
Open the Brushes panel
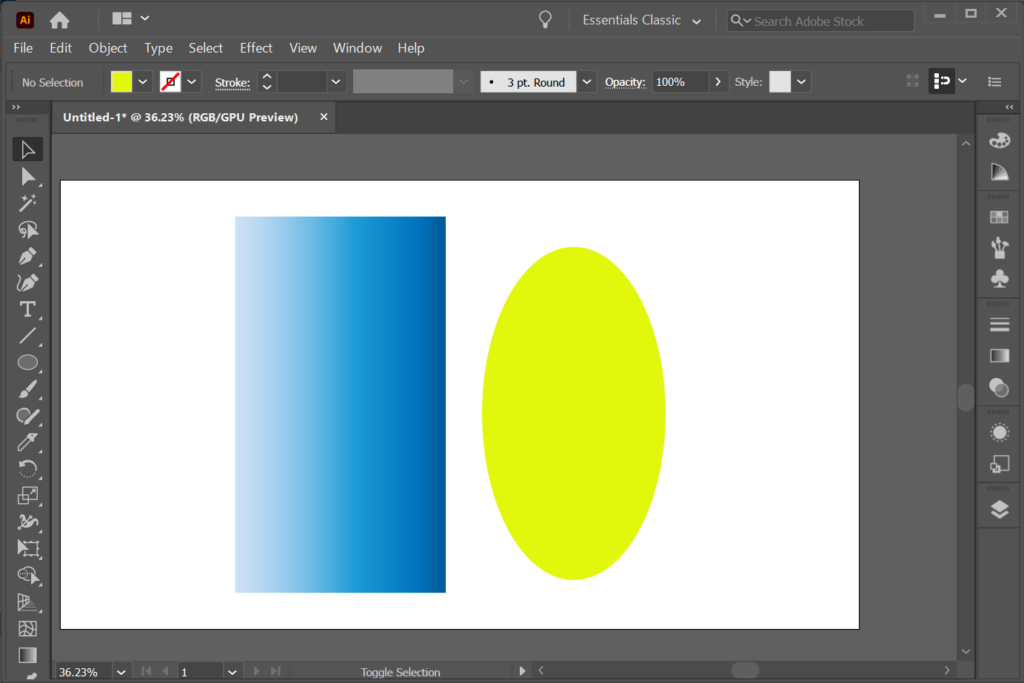[x=998, y=247]
